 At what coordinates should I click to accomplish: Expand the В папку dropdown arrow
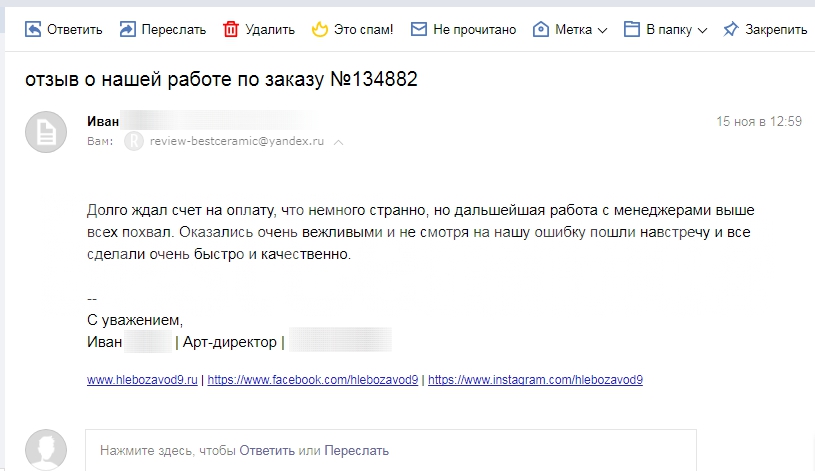[x=702, y=30]
